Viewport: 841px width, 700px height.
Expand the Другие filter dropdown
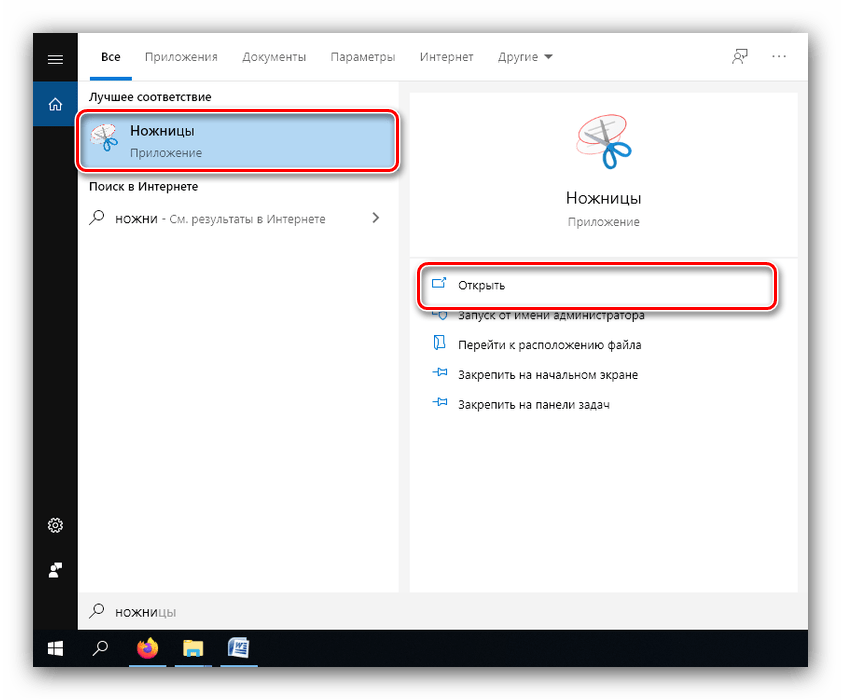click(525, 57)
